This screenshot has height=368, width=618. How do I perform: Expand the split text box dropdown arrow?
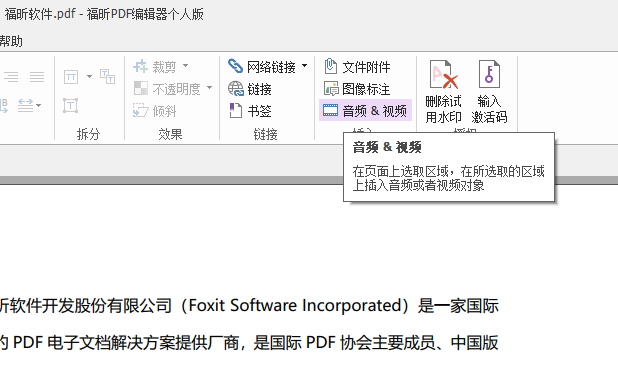(x=89, y=76)
